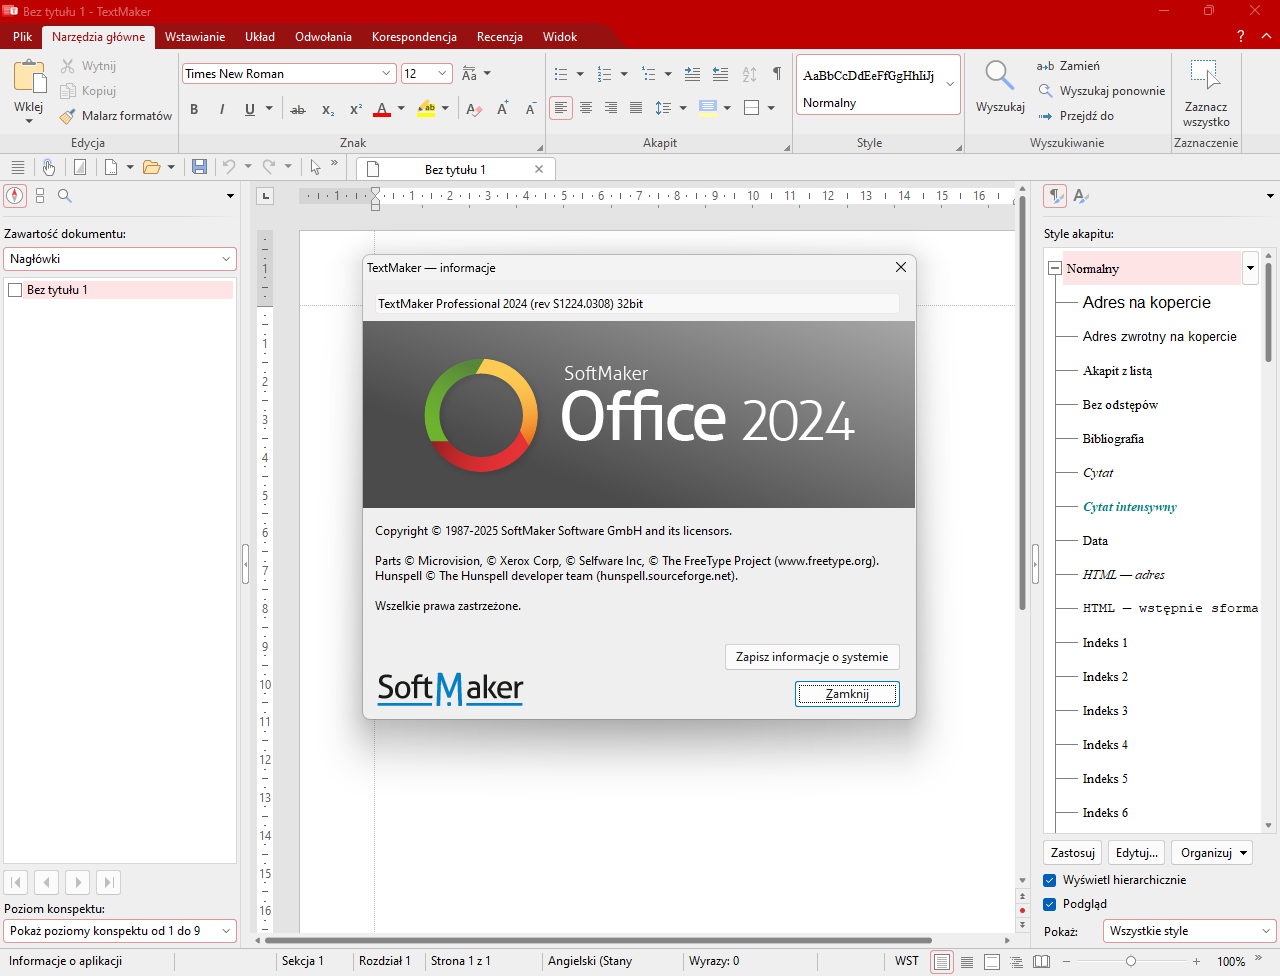Click the zoom slider in the status bar

tap(1131, 961)
